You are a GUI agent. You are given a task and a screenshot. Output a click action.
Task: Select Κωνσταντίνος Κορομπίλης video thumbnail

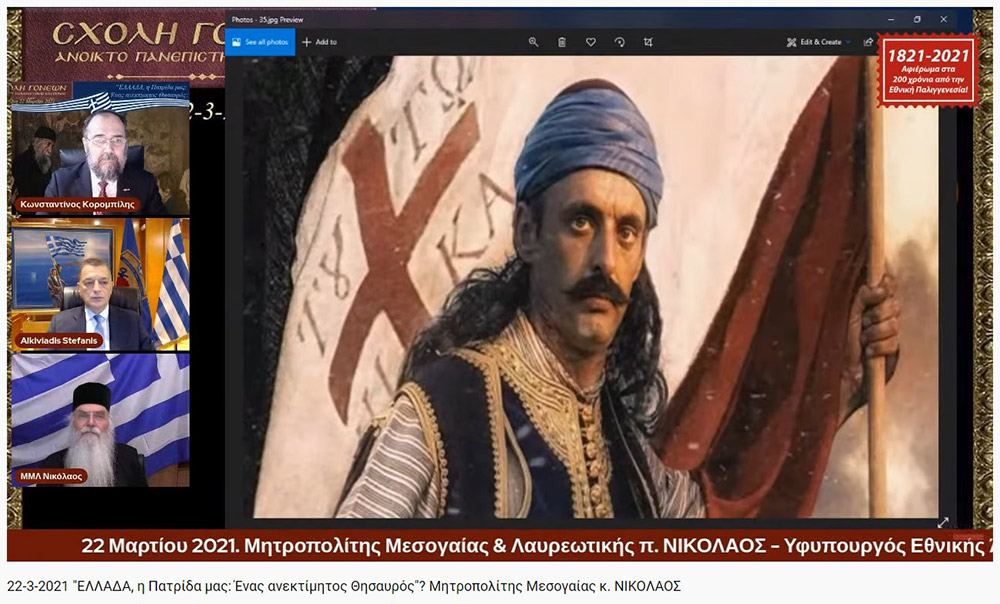[100, 148]
